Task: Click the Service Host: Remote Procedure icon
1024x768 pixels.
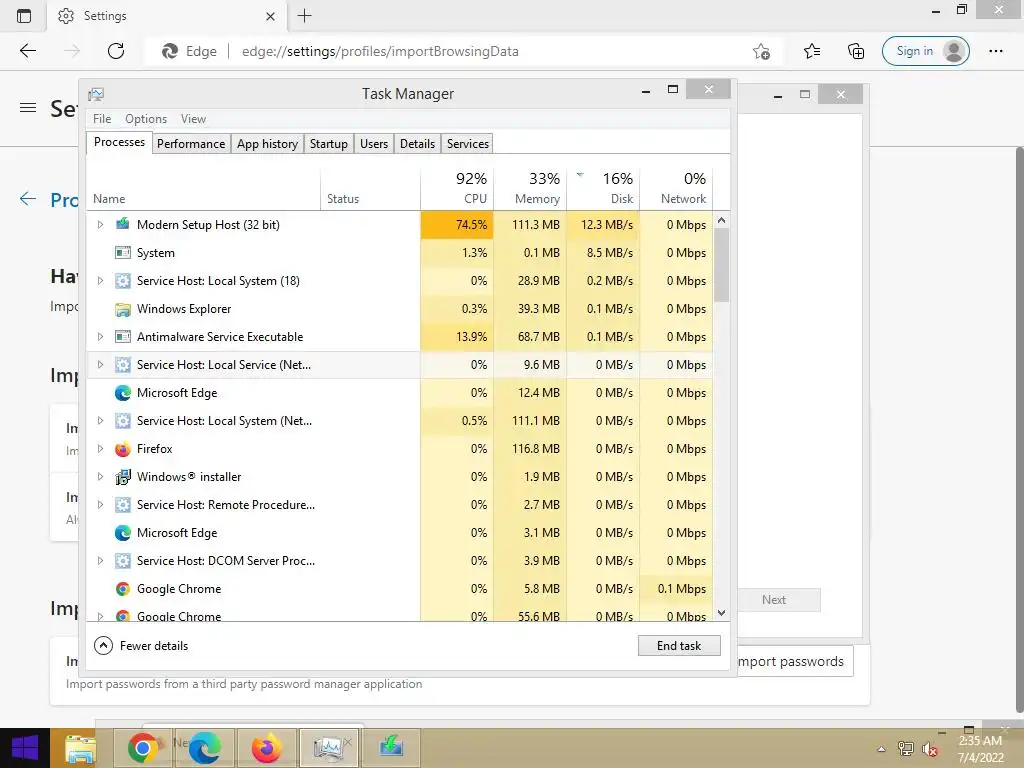Action: [x=123, y=505]
